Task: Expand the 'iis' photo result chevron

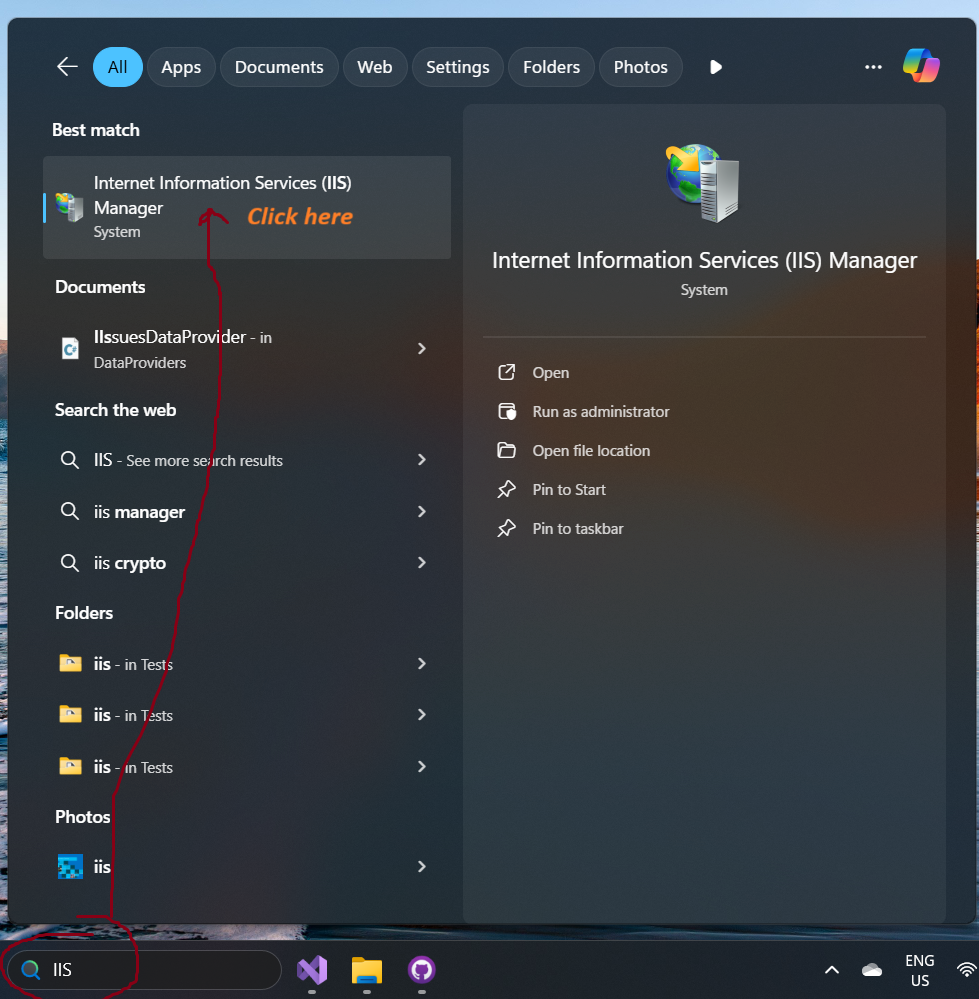Action: [x=421, y=866]
